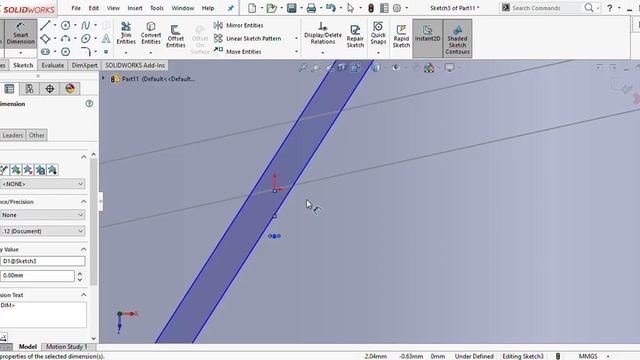This screenshot has height=360, width=640.
Task: Switch to the Motion Study 1 tab
Action: click(67, 347)
